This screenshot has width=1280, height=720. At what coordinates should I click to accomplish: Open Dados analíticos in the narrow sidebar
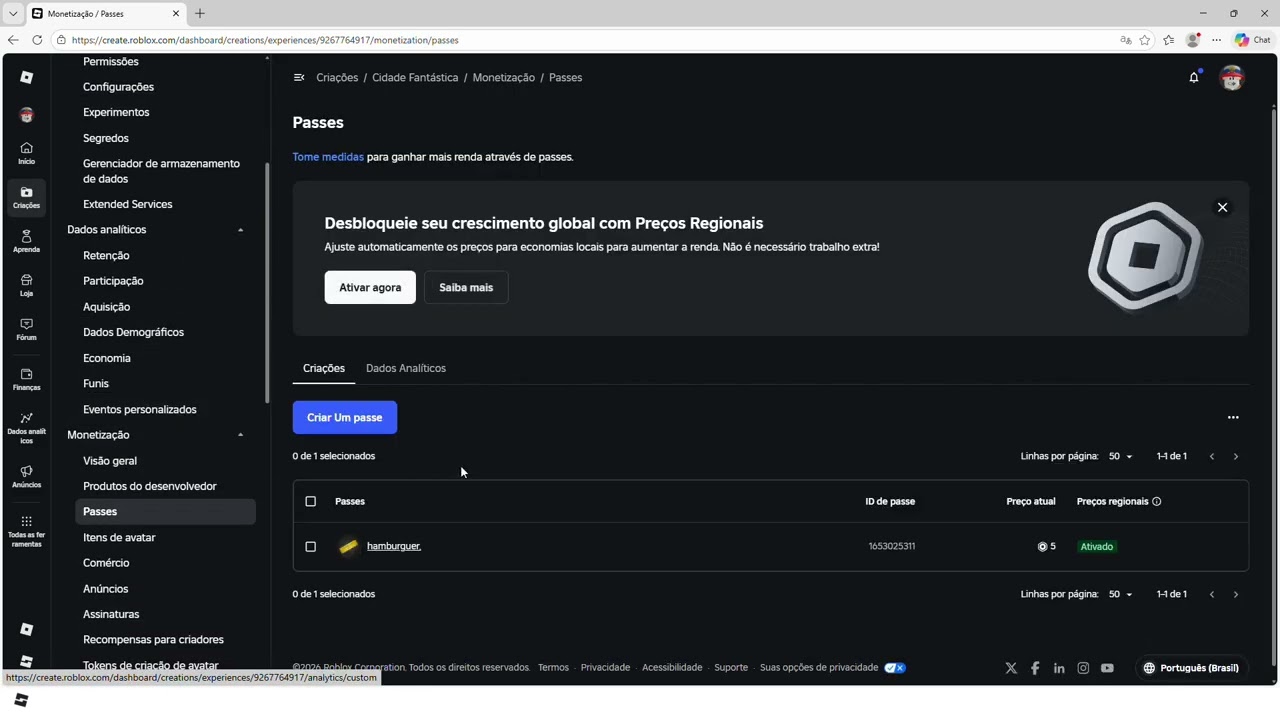coord(26,427)
